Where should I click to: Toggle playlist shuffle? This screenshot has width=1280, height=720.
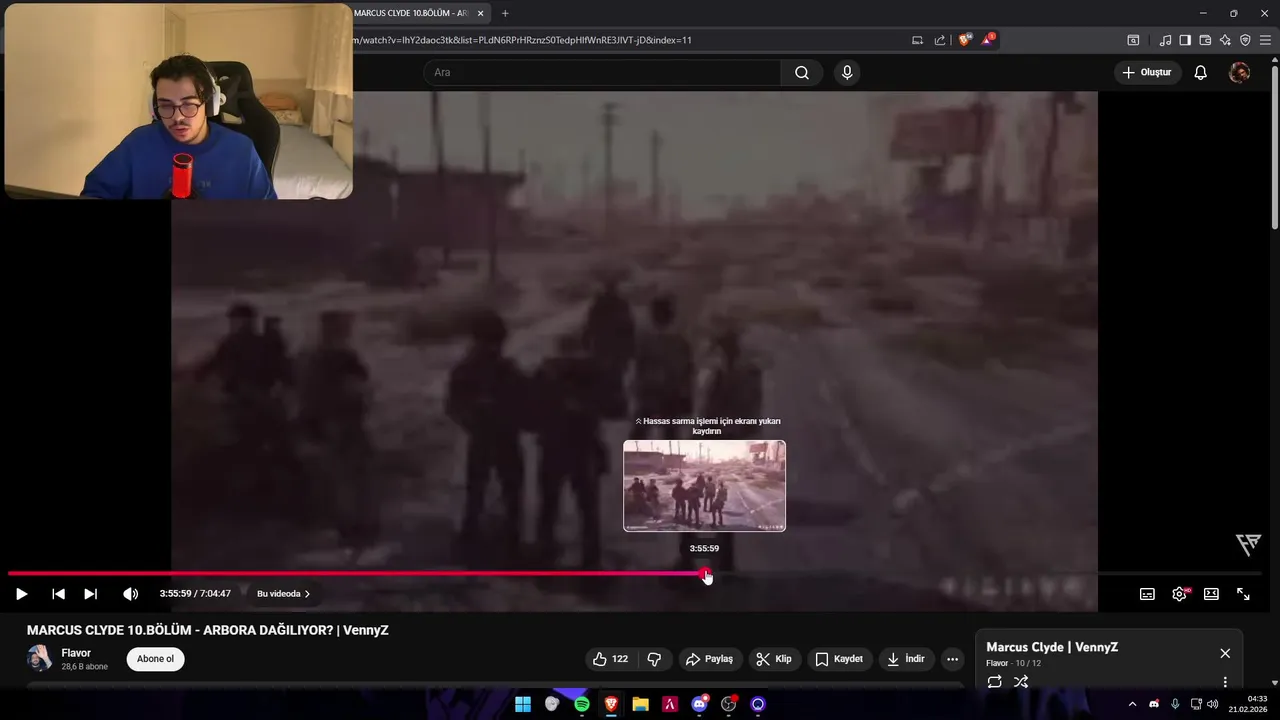pyautogui.click(x=1021, y=682)
